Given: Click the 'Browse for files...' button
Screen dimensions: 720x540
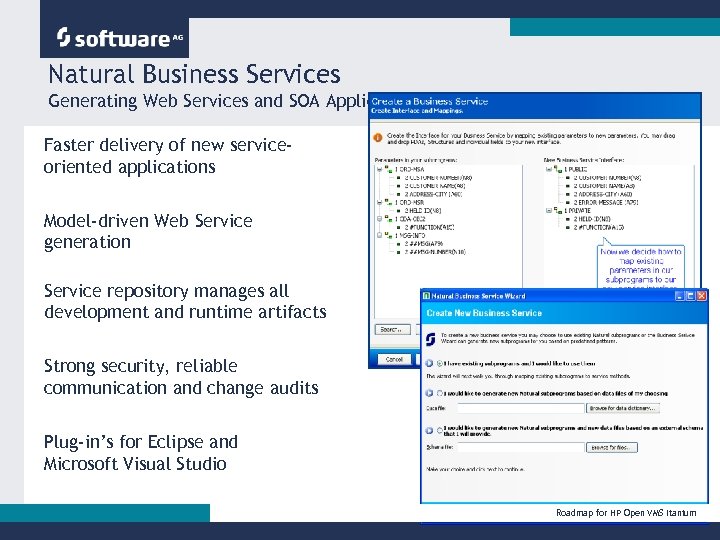Looking at the screenshot, I should click(612, 447).
